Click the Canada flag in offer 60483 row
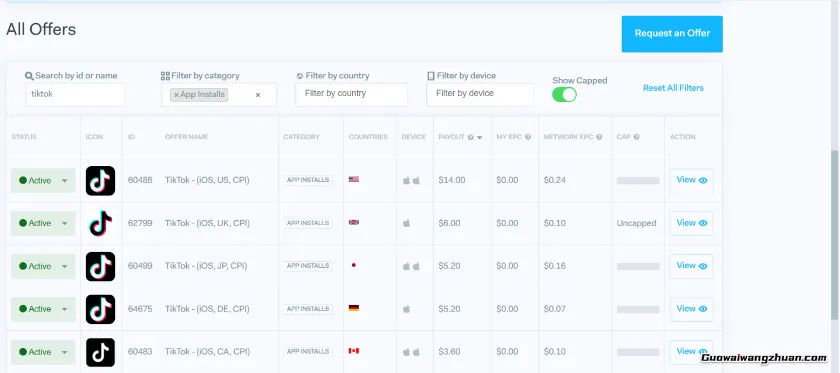 coord(354,351)
